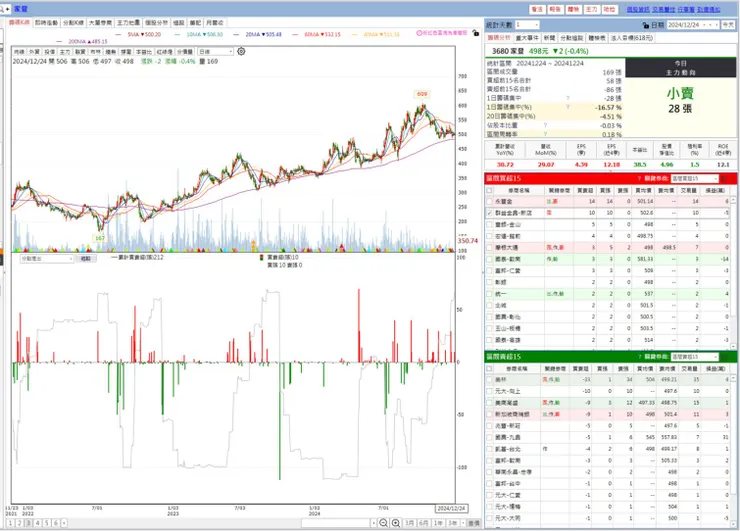Open the 新聞 tab
The width and height of the screenshot is (740, 531).
549,38
